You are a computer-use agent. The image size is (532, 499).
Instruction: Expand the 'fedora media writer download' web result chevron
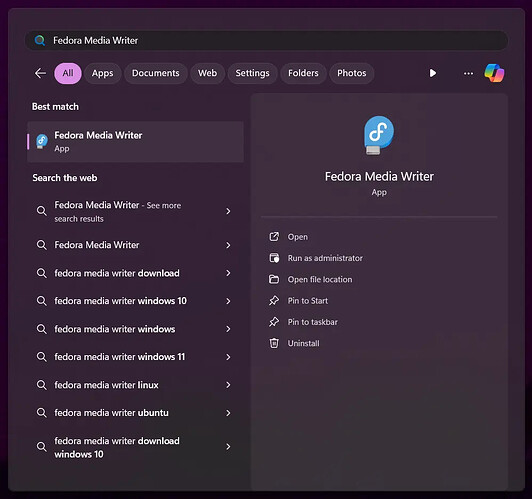(x=228, y=273)
